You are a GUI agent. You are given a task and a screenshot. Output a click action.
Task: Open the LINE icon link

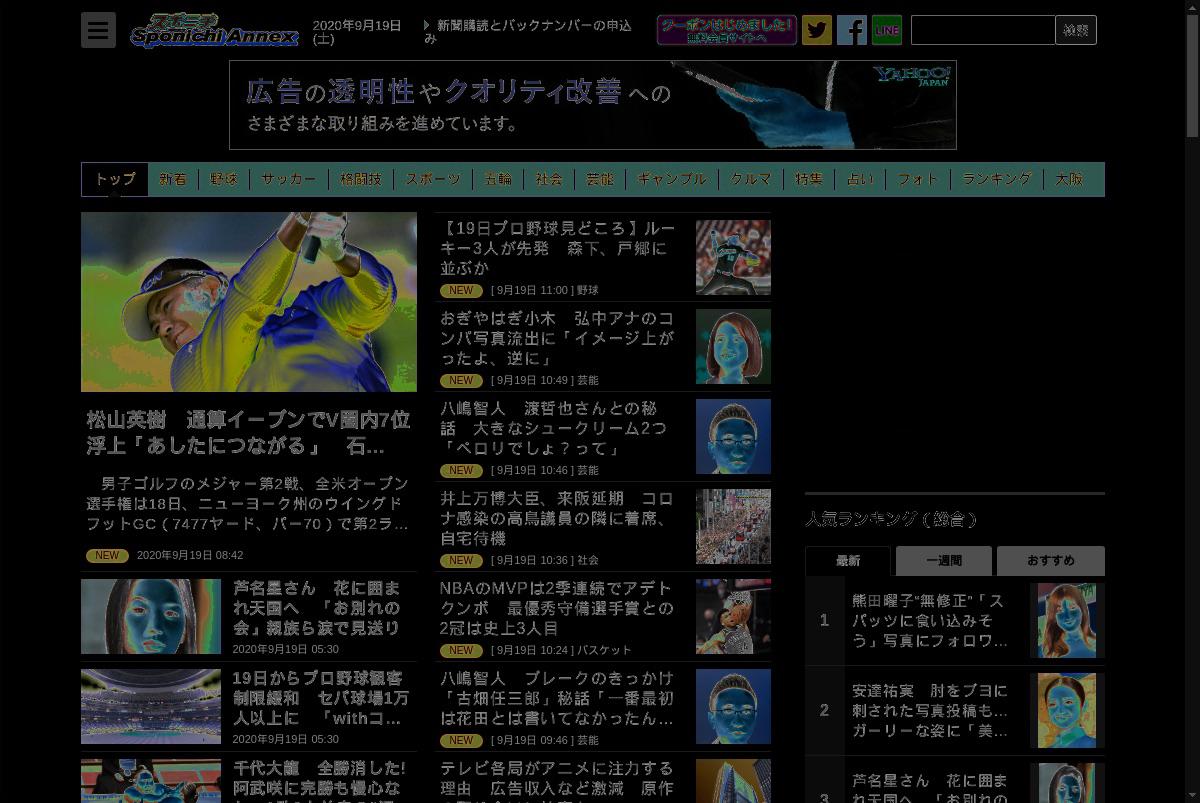click(887, 30)
